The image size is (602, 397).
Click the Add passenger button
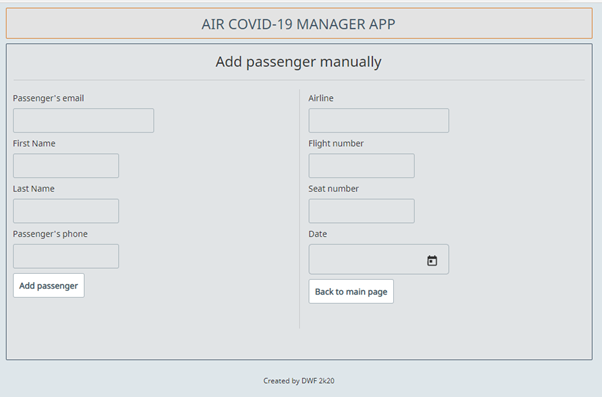pos(49,286)
